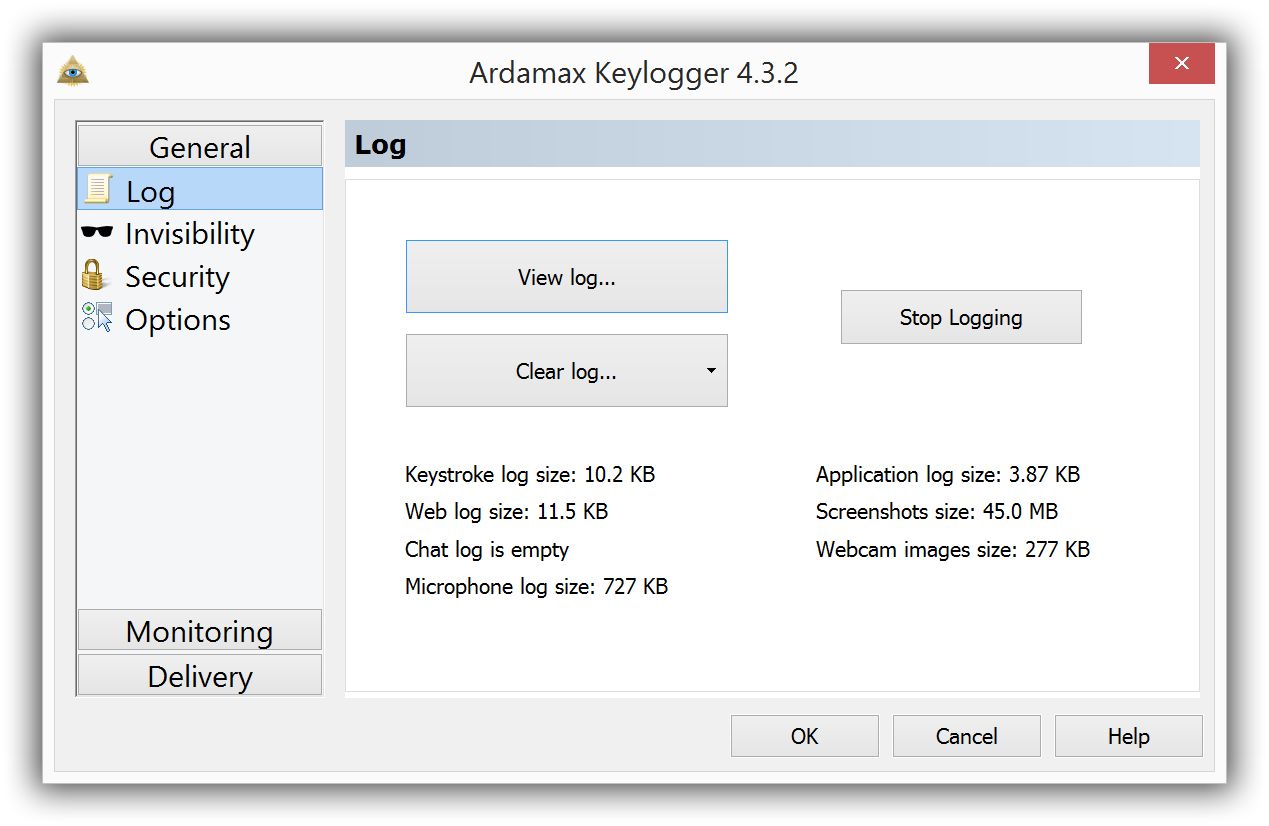Click the Webcam images size 277 KB text
This screenshot has height=826, width=1269.
point(953,549)
